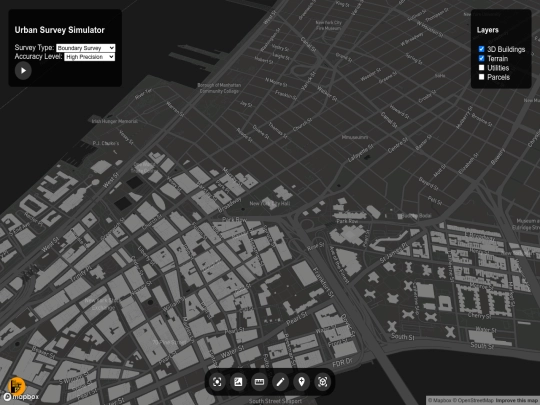The width and height of the screenshot is (540, 405).
Task: Activate the ruler measure tool
Action: coord(259,382)
